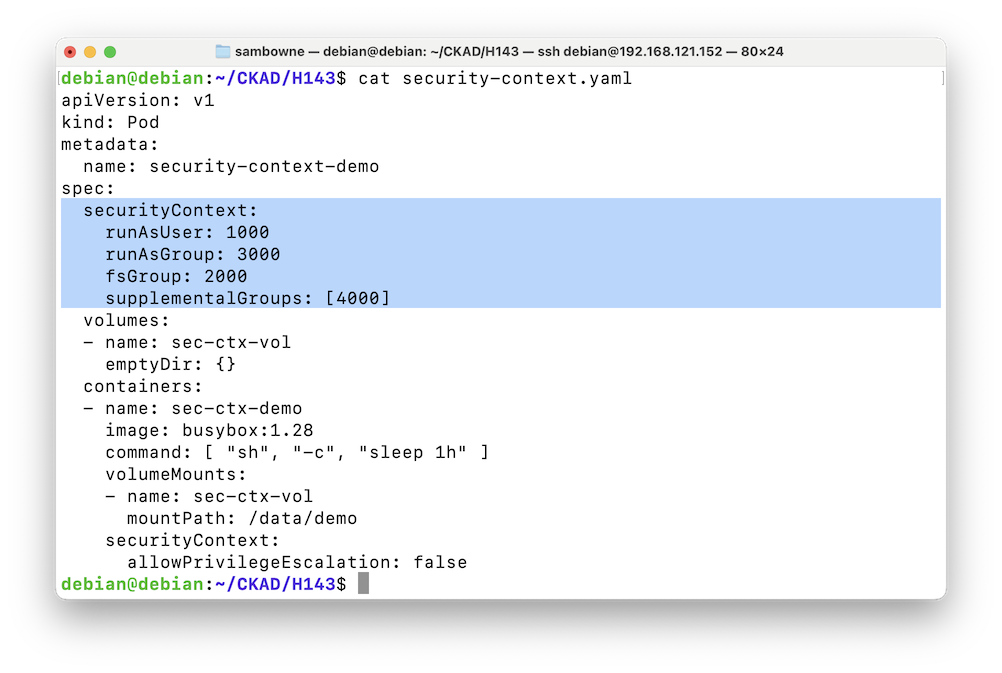
Task: Zoom the terminal with green button
Action: (x=110, y=51)
